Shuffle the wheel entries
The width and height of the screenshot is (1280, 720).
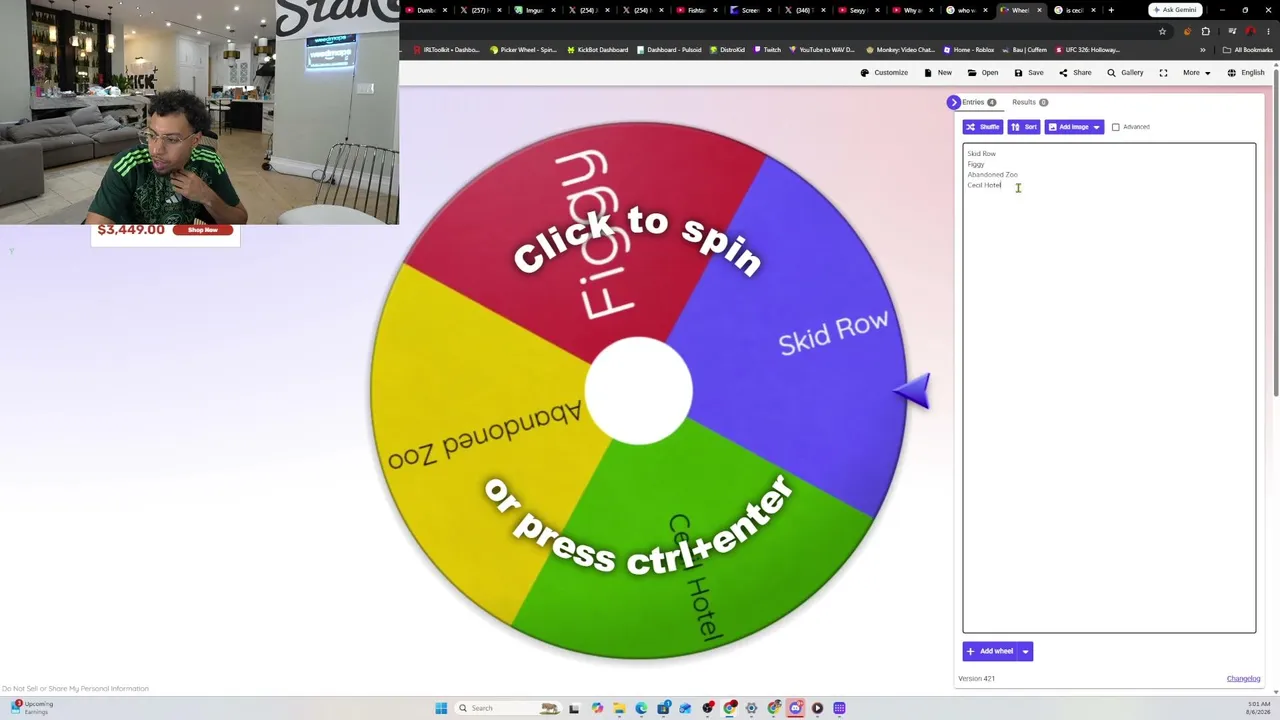click(982, 127)
